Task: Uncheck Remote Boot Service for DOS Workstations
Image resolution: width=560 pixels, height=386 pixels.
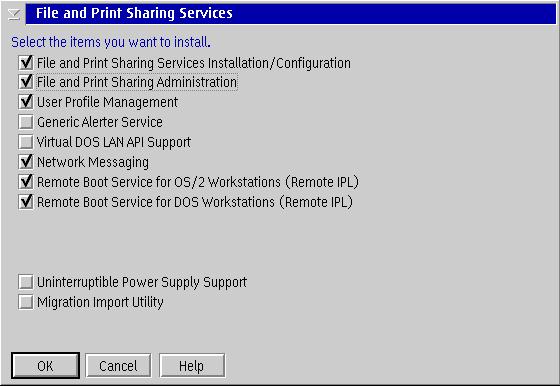Action: (26, 202)
